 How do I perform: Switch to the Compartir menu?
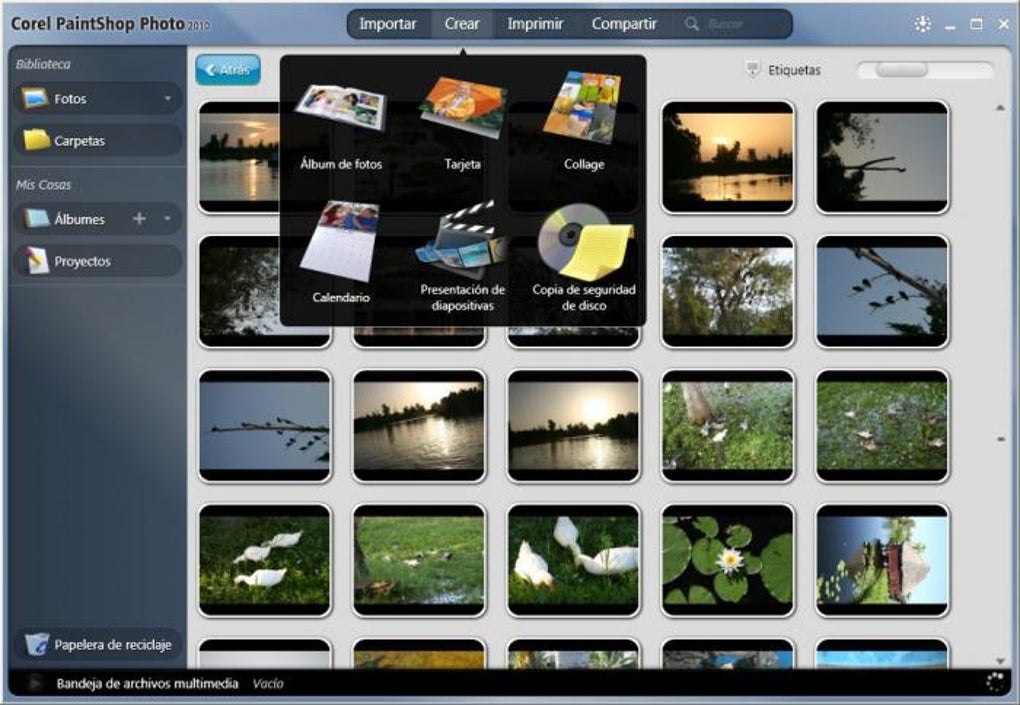tap(624, 23)
